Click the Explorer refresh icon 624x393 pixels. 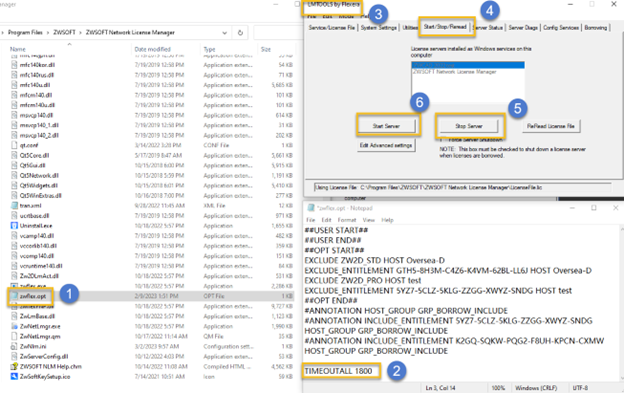click(x=240, y=33)
